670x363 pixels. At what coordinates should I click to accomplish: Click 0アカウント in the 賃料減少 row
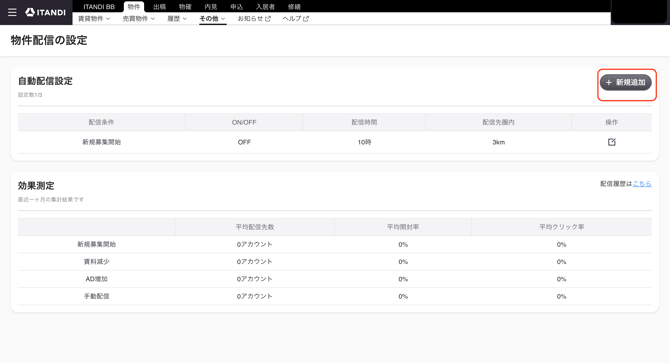coord(255,261)
